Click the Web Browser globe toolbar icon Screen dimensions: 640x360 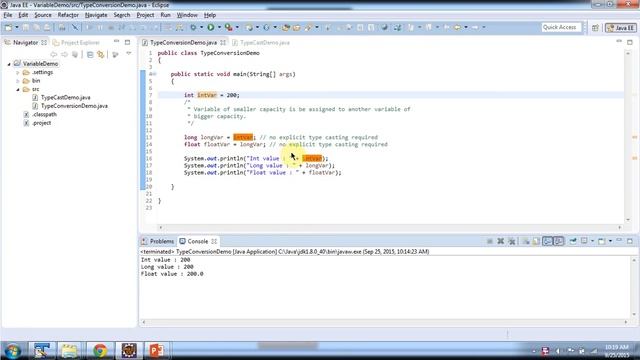(384, 27)
